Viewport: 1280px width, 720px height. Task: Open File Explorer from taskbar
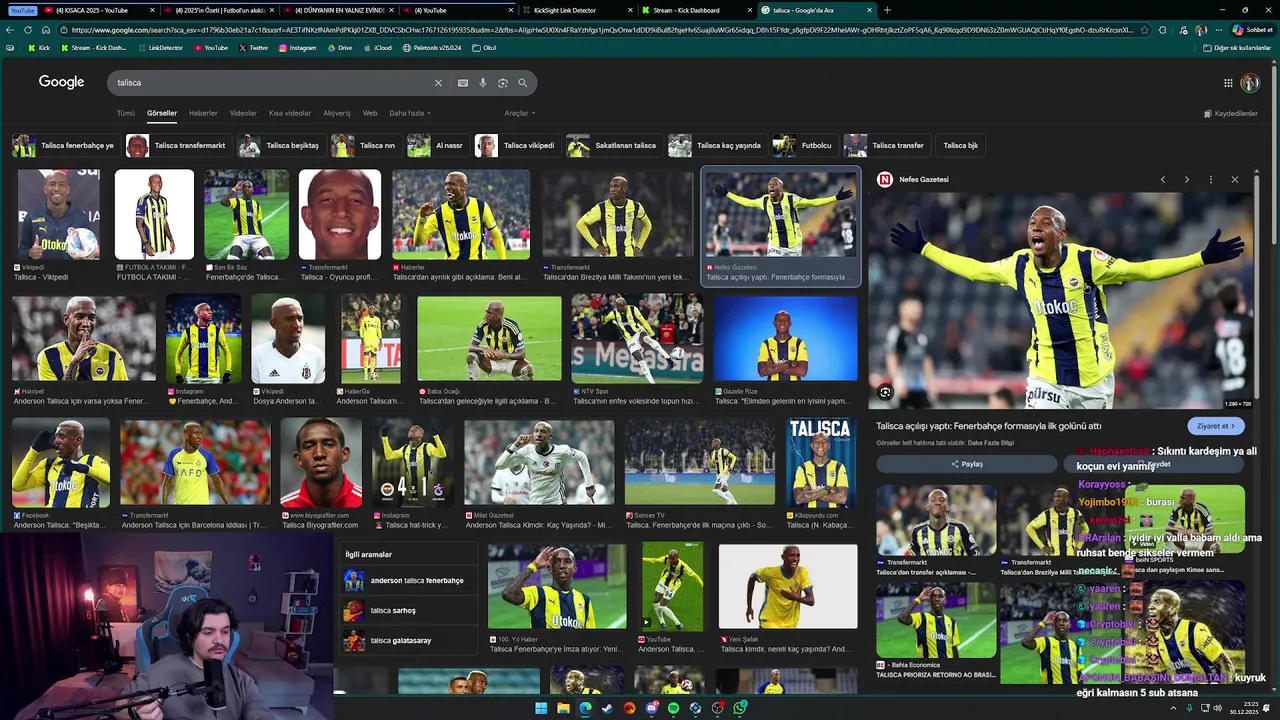[x=563, y=708]
